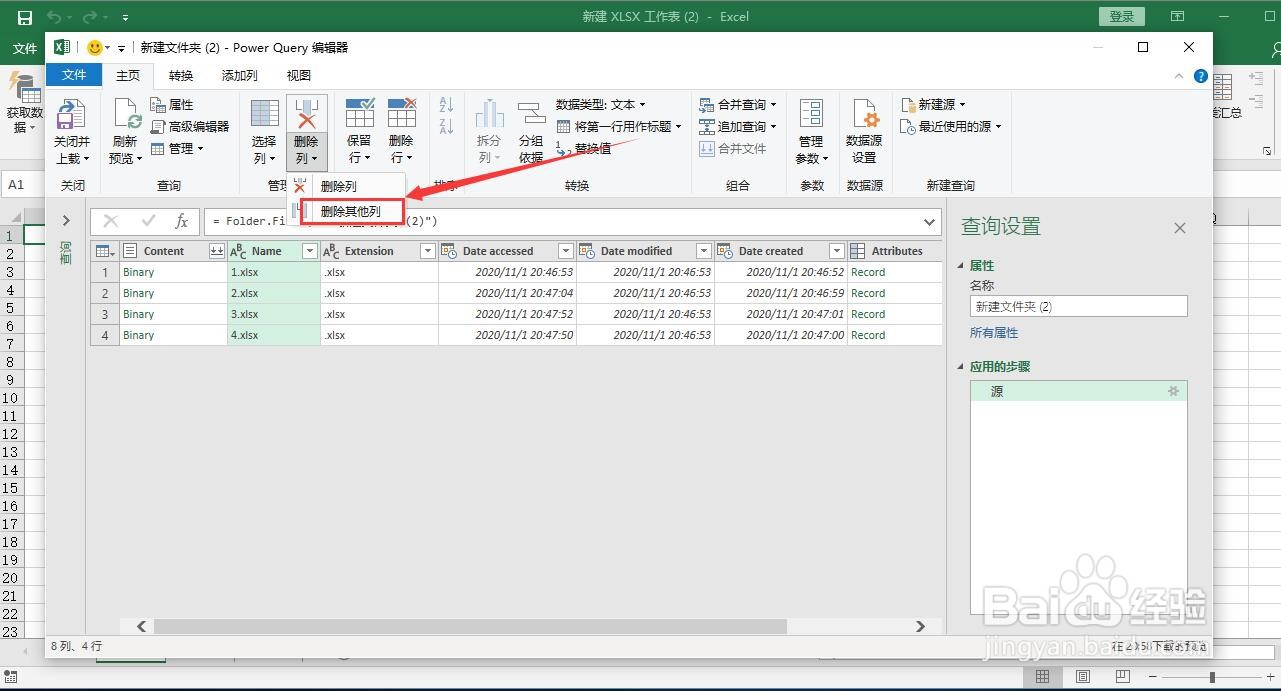Collapse the Properties (属性) section

coord(962,266)
